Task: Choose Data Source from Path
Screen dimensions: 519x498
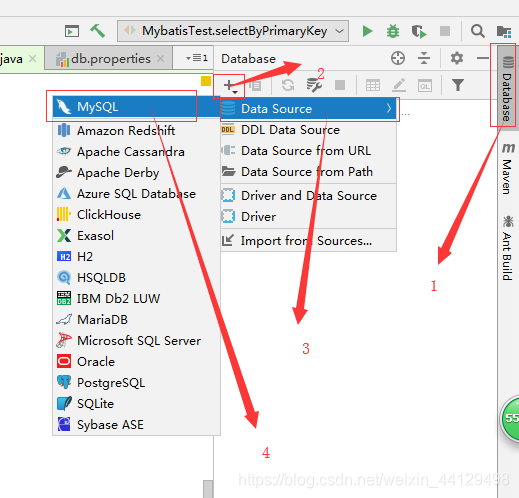Action: pyautogui.click(x=308, y=172)
